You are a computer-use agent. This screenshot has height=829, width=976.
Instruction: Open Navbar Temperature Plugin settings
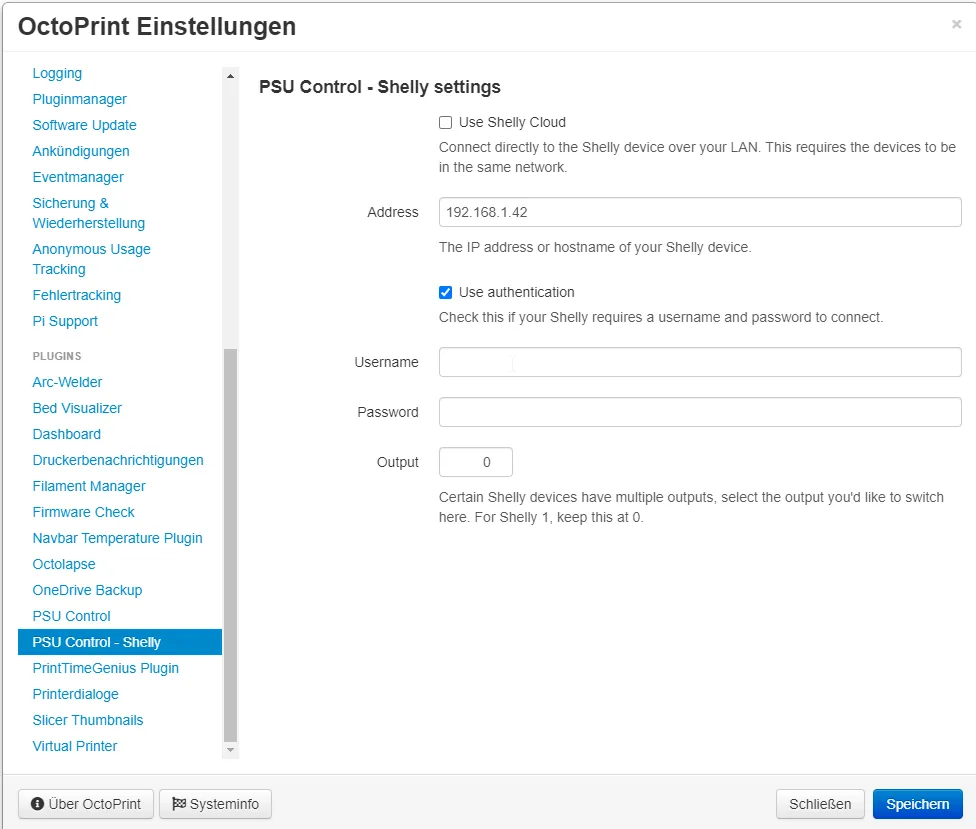118,538
